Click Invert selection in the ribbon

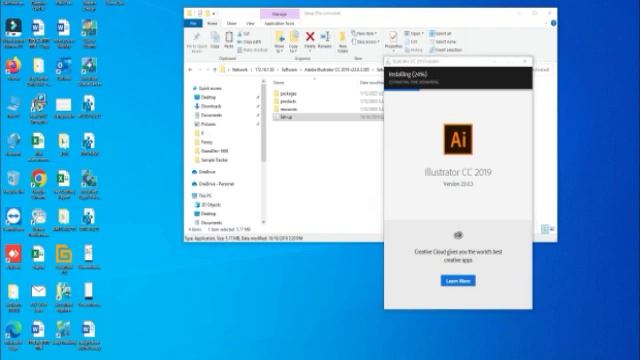445,50
